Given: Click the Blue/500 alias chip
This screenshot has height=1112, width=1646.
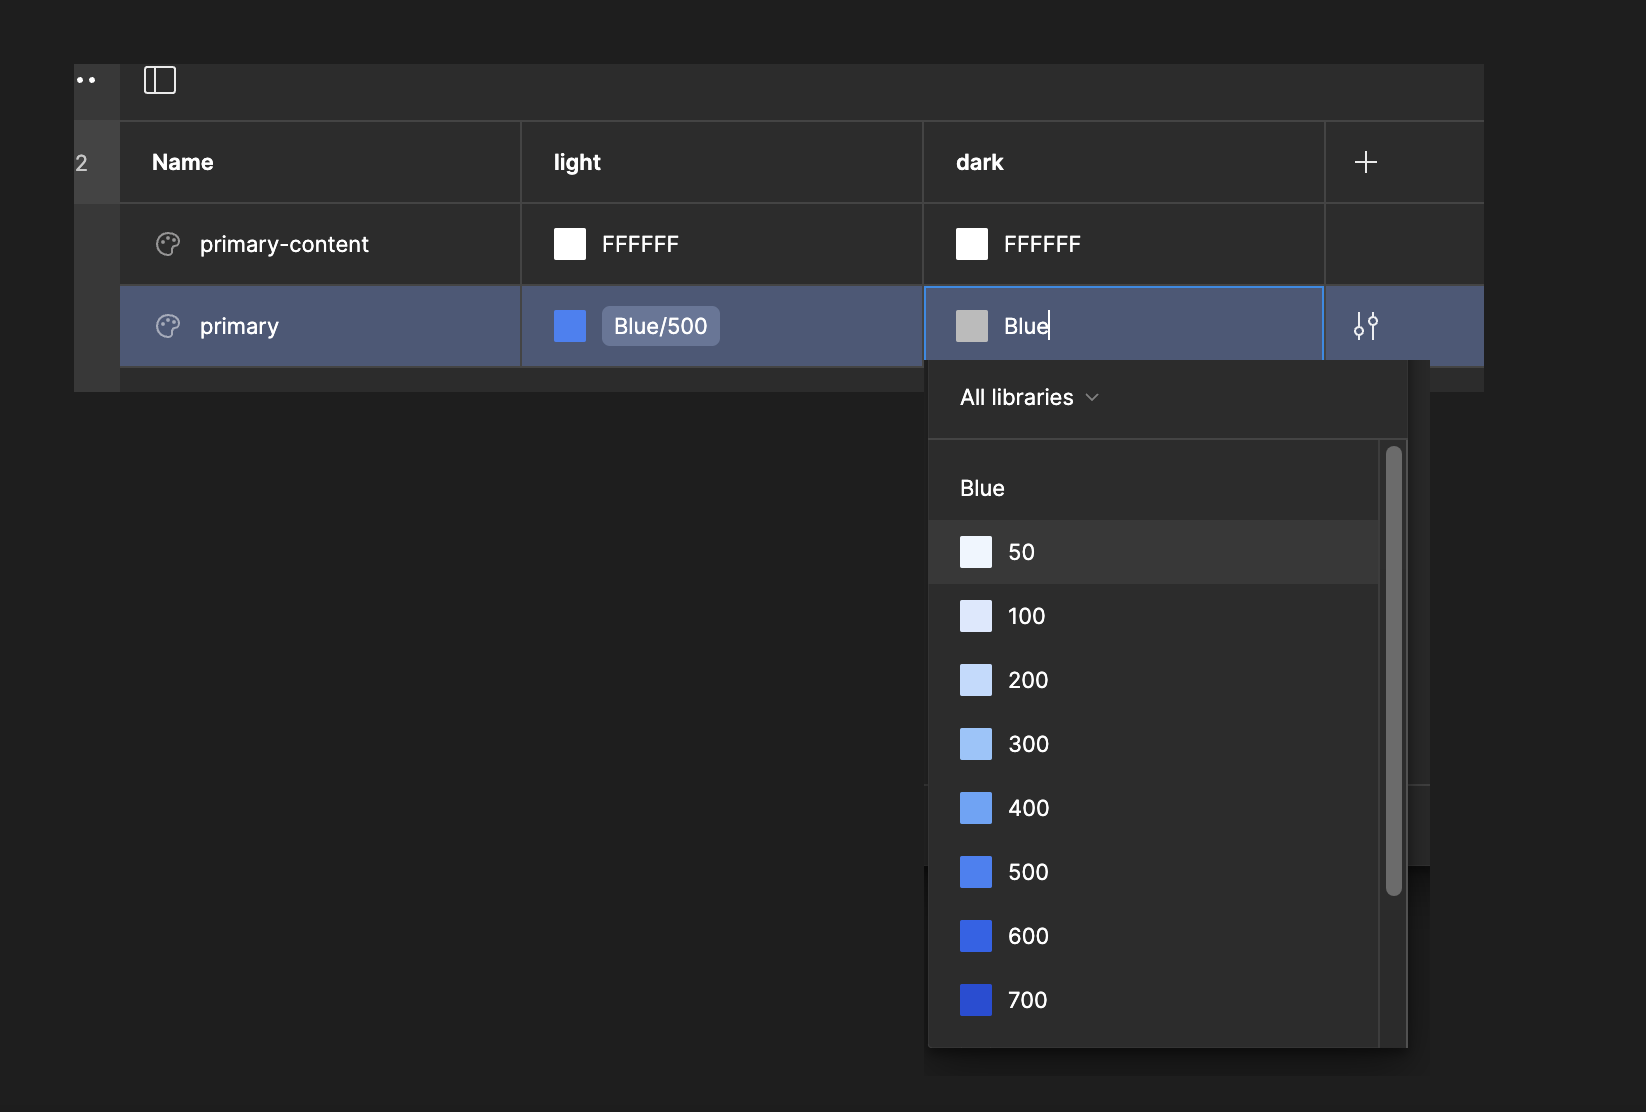Looking at the screenshot, I should [x=660, y=326].
